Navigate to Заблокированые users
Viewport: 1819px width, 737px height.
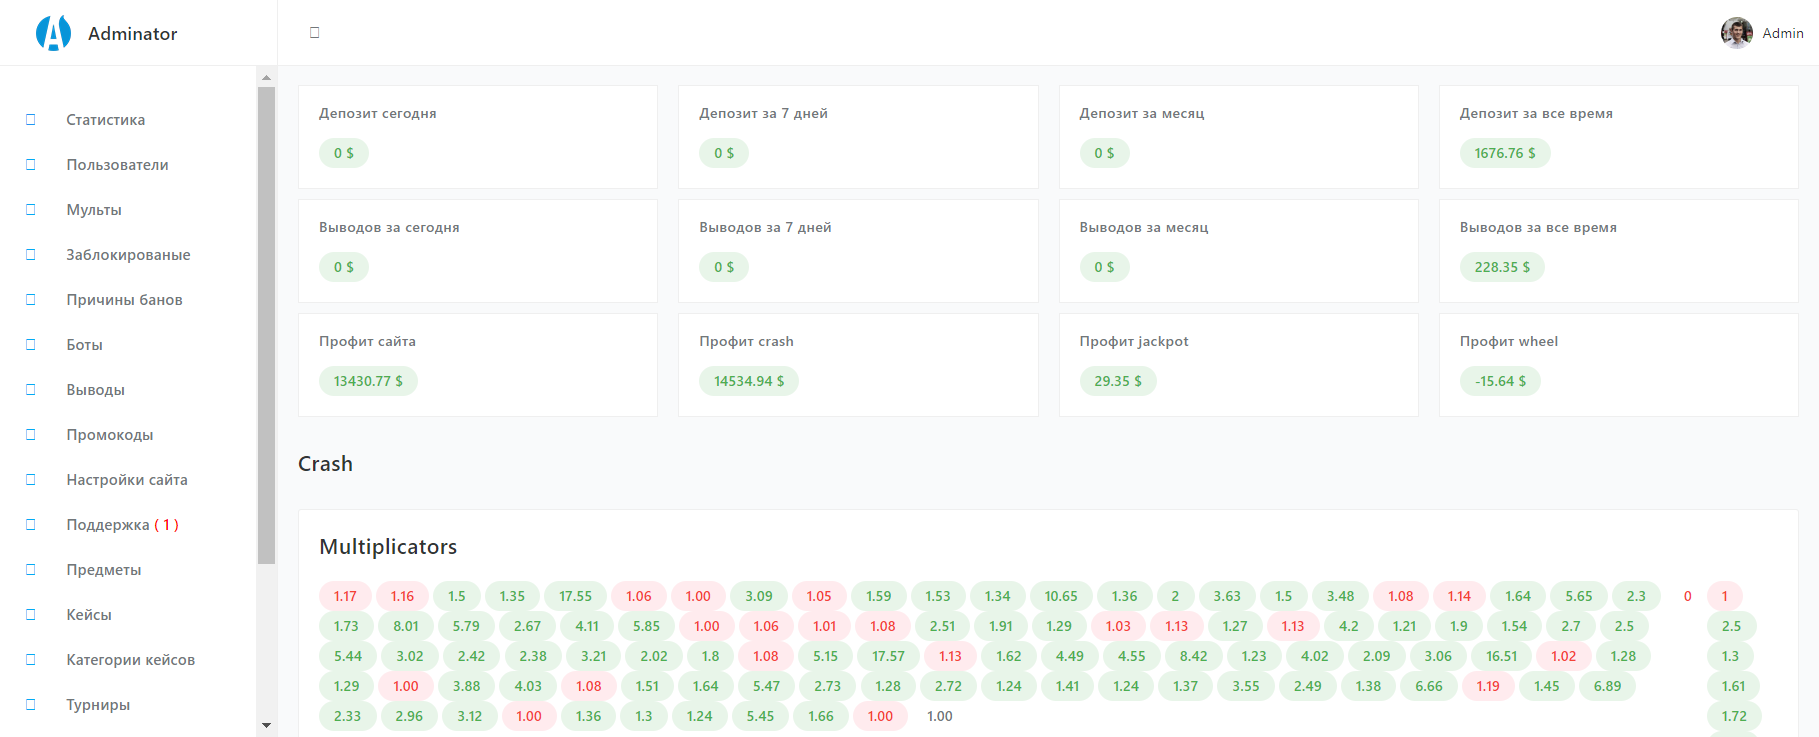tap(128, 255)
